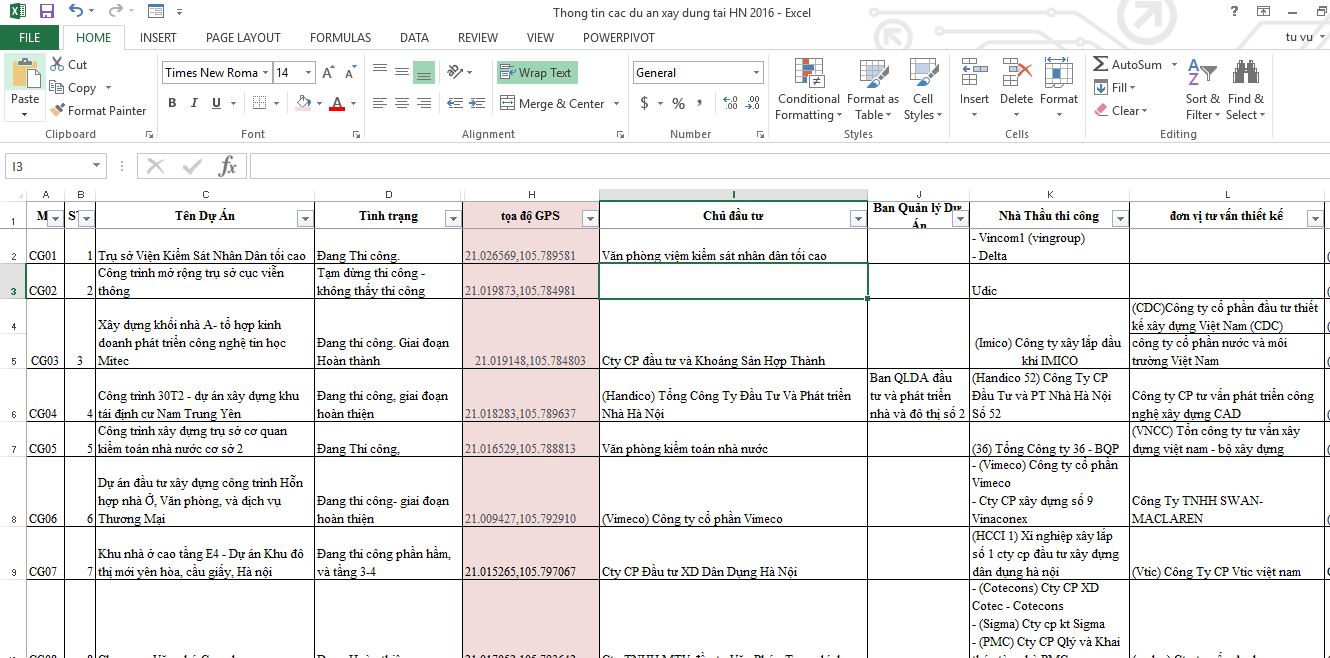Decrease the font size
The width and height of the screenshot is (1330, 658).
point(350,73)
